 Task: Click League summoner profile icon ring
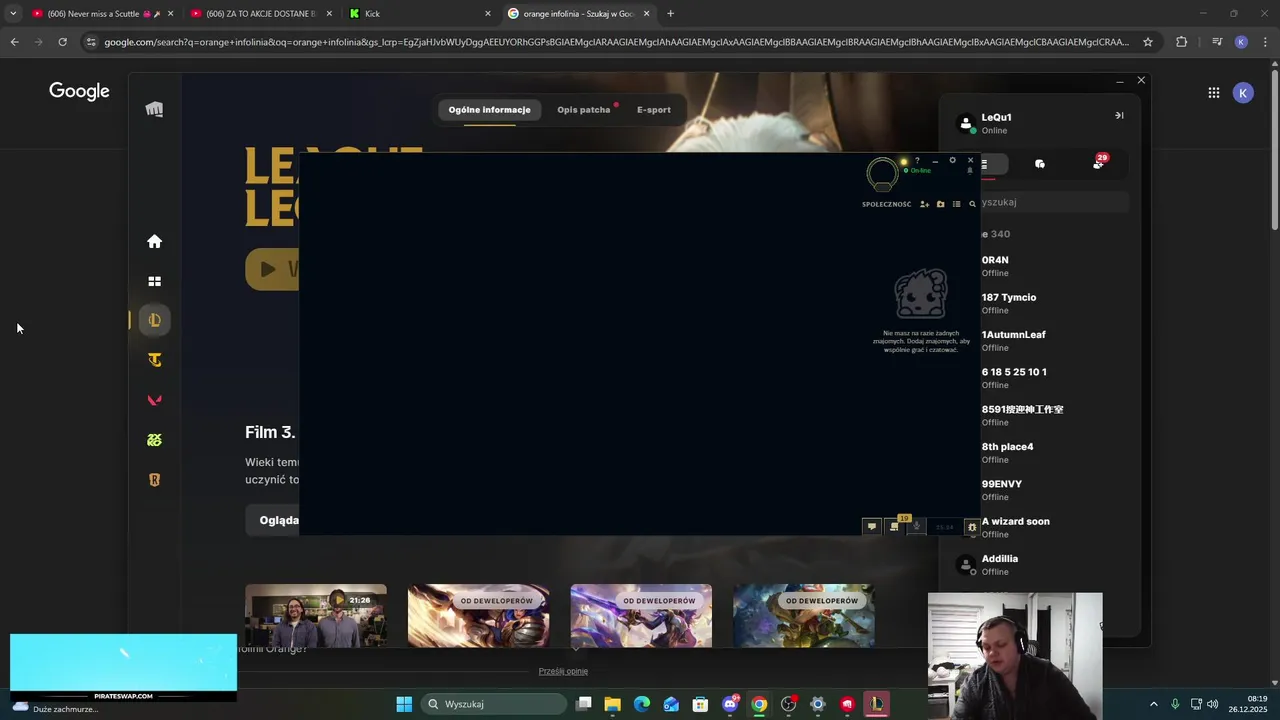[882, 174]
